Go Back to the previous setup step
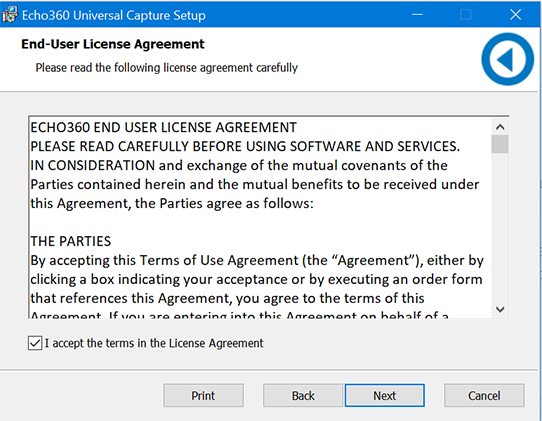The image size is (542, 421). (x=303, y=395)
